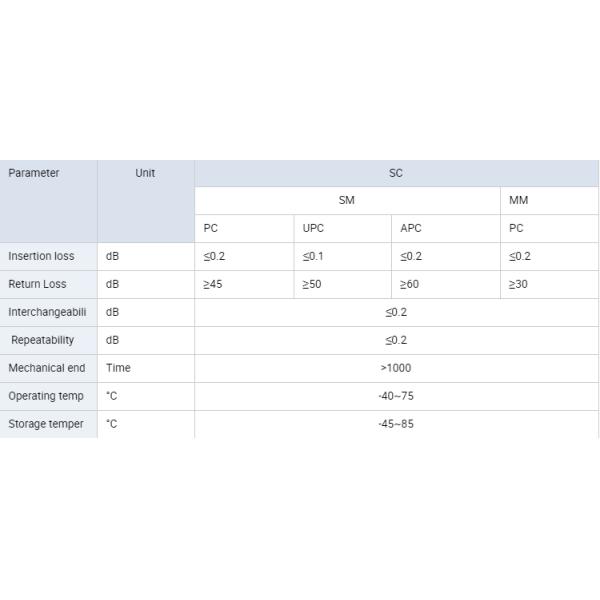Click the Mechanical endurance row label

click(47, 368)
